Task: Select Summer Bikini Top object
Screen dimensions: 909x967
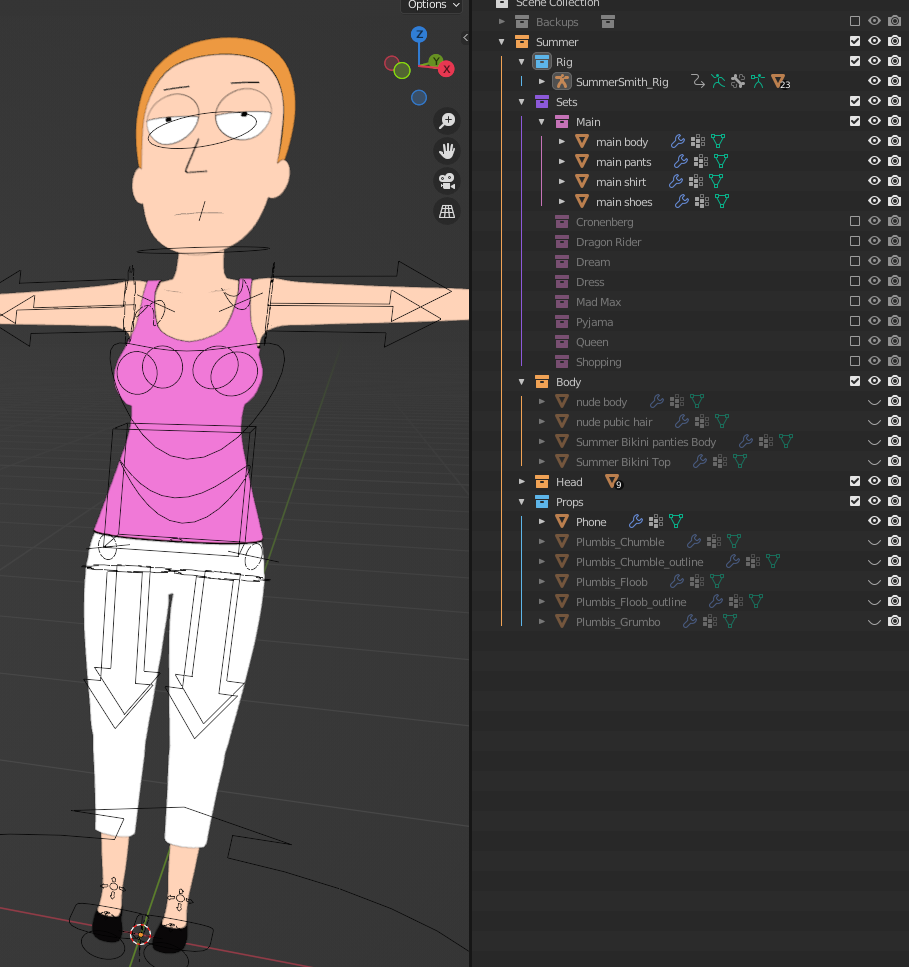Action: coord(623,462)
